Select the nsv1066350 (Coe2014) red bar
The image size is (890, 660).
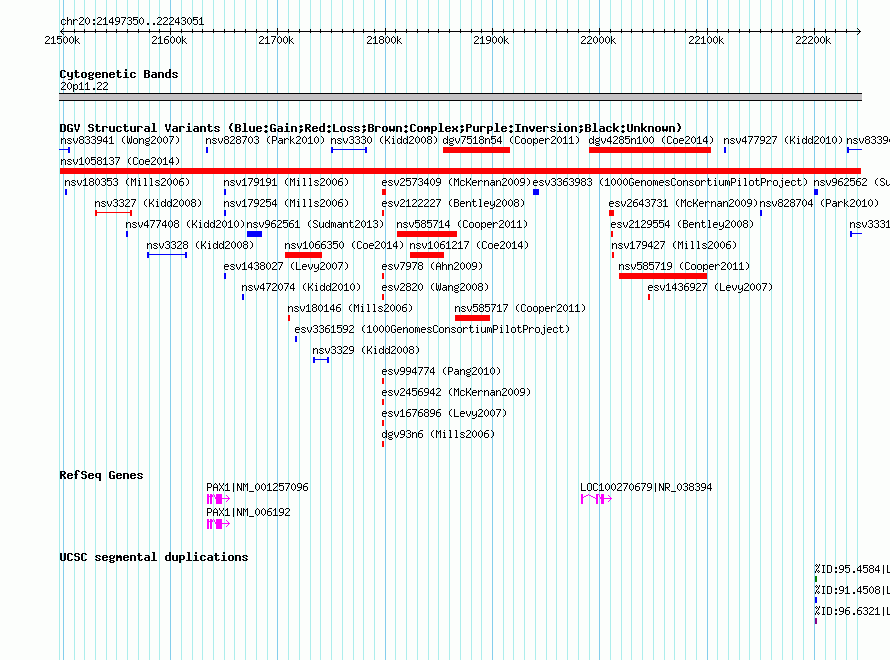click(303, 255)
